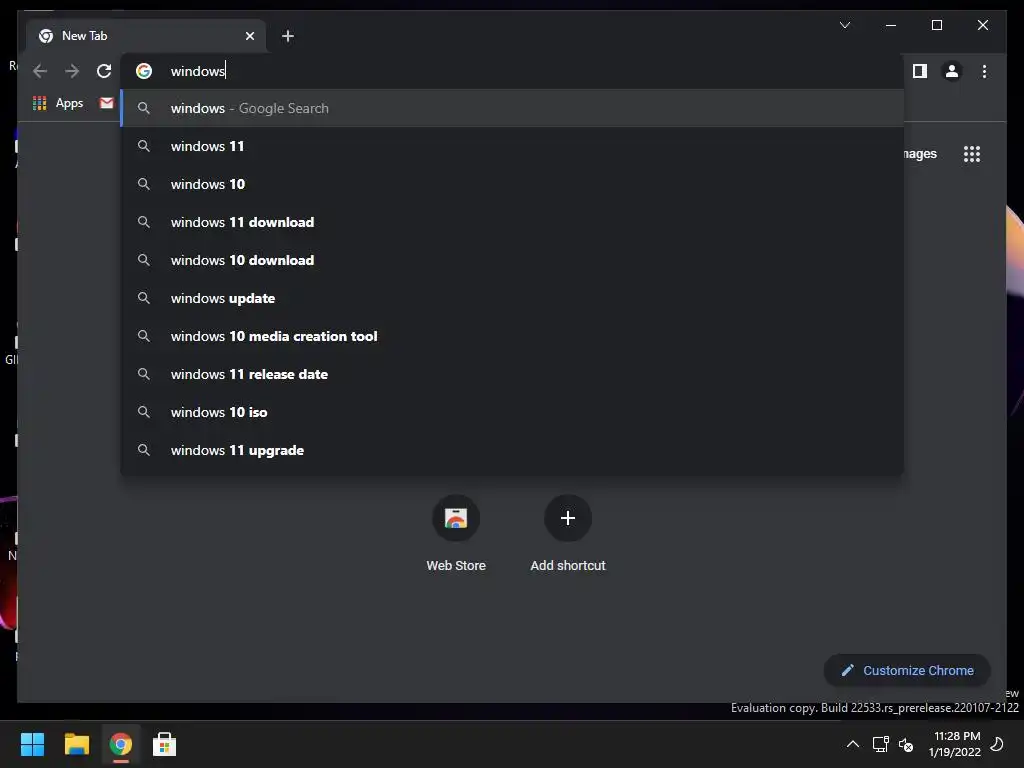The image size is (1024, 768).
Task: Pick the exact 'windows 11' suggestion
Action: (512, 146)
